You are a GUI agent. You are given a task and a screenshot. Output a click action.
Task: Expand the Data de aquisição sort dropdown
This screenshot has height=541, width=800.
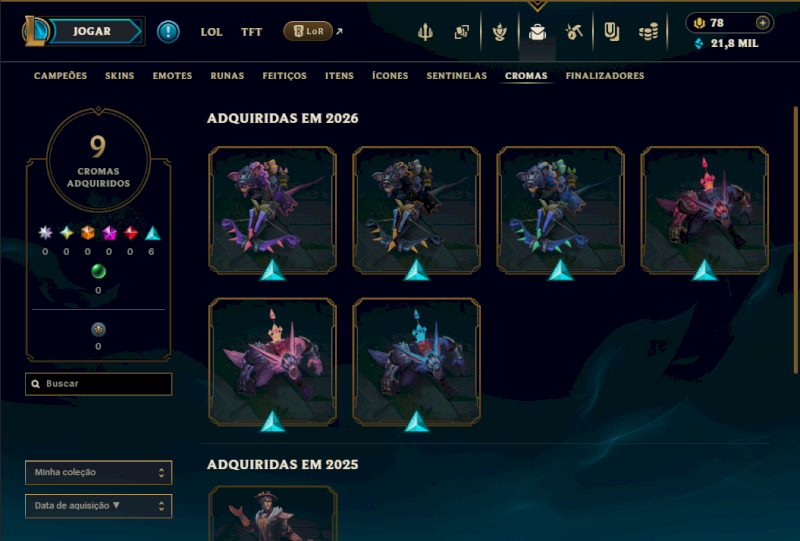pyautogui.click(x=98, y=506)
